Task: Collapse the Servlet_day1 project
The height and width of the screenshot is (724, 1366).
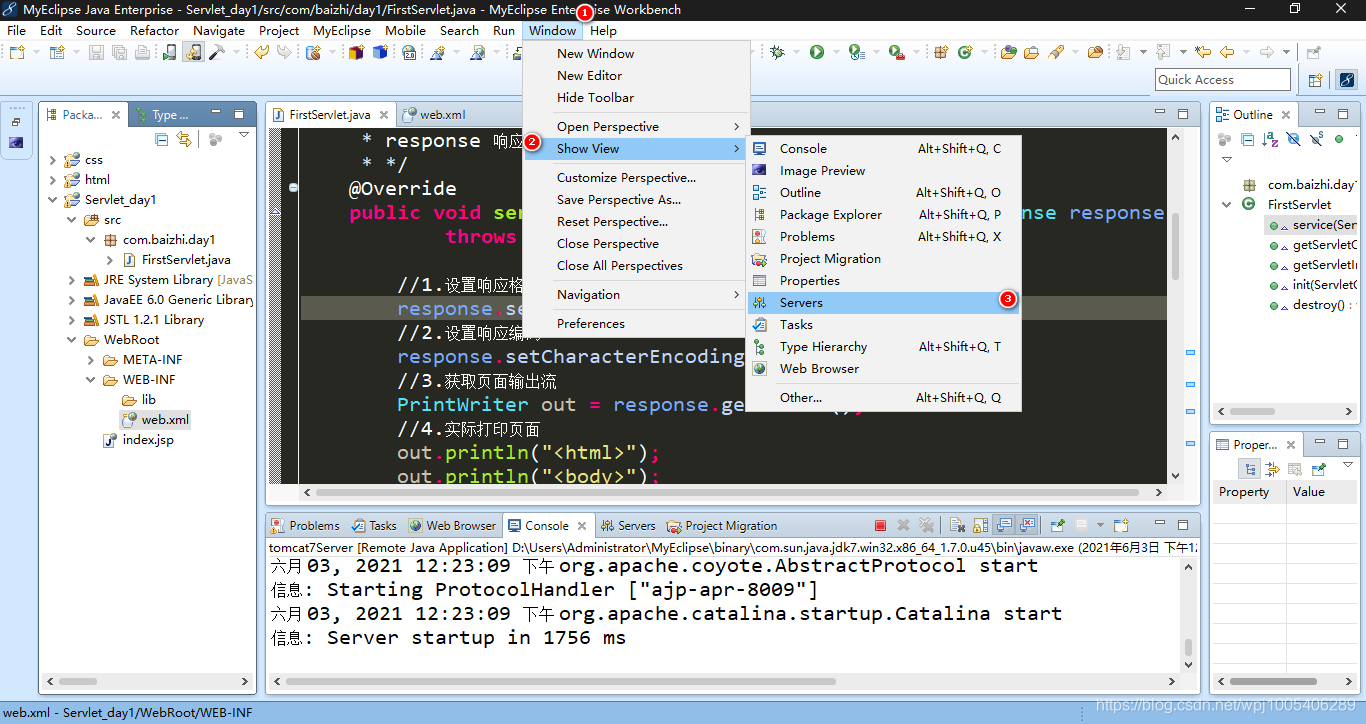Action: [x=53, y=200]
